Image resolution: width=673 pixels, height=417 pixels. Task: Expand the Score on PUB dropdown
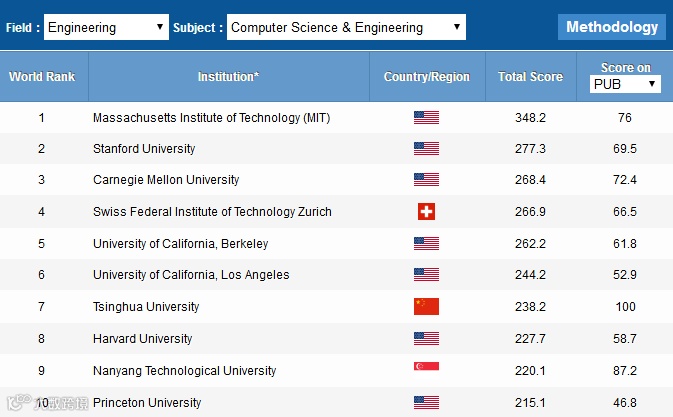click(x=625, y=84)
